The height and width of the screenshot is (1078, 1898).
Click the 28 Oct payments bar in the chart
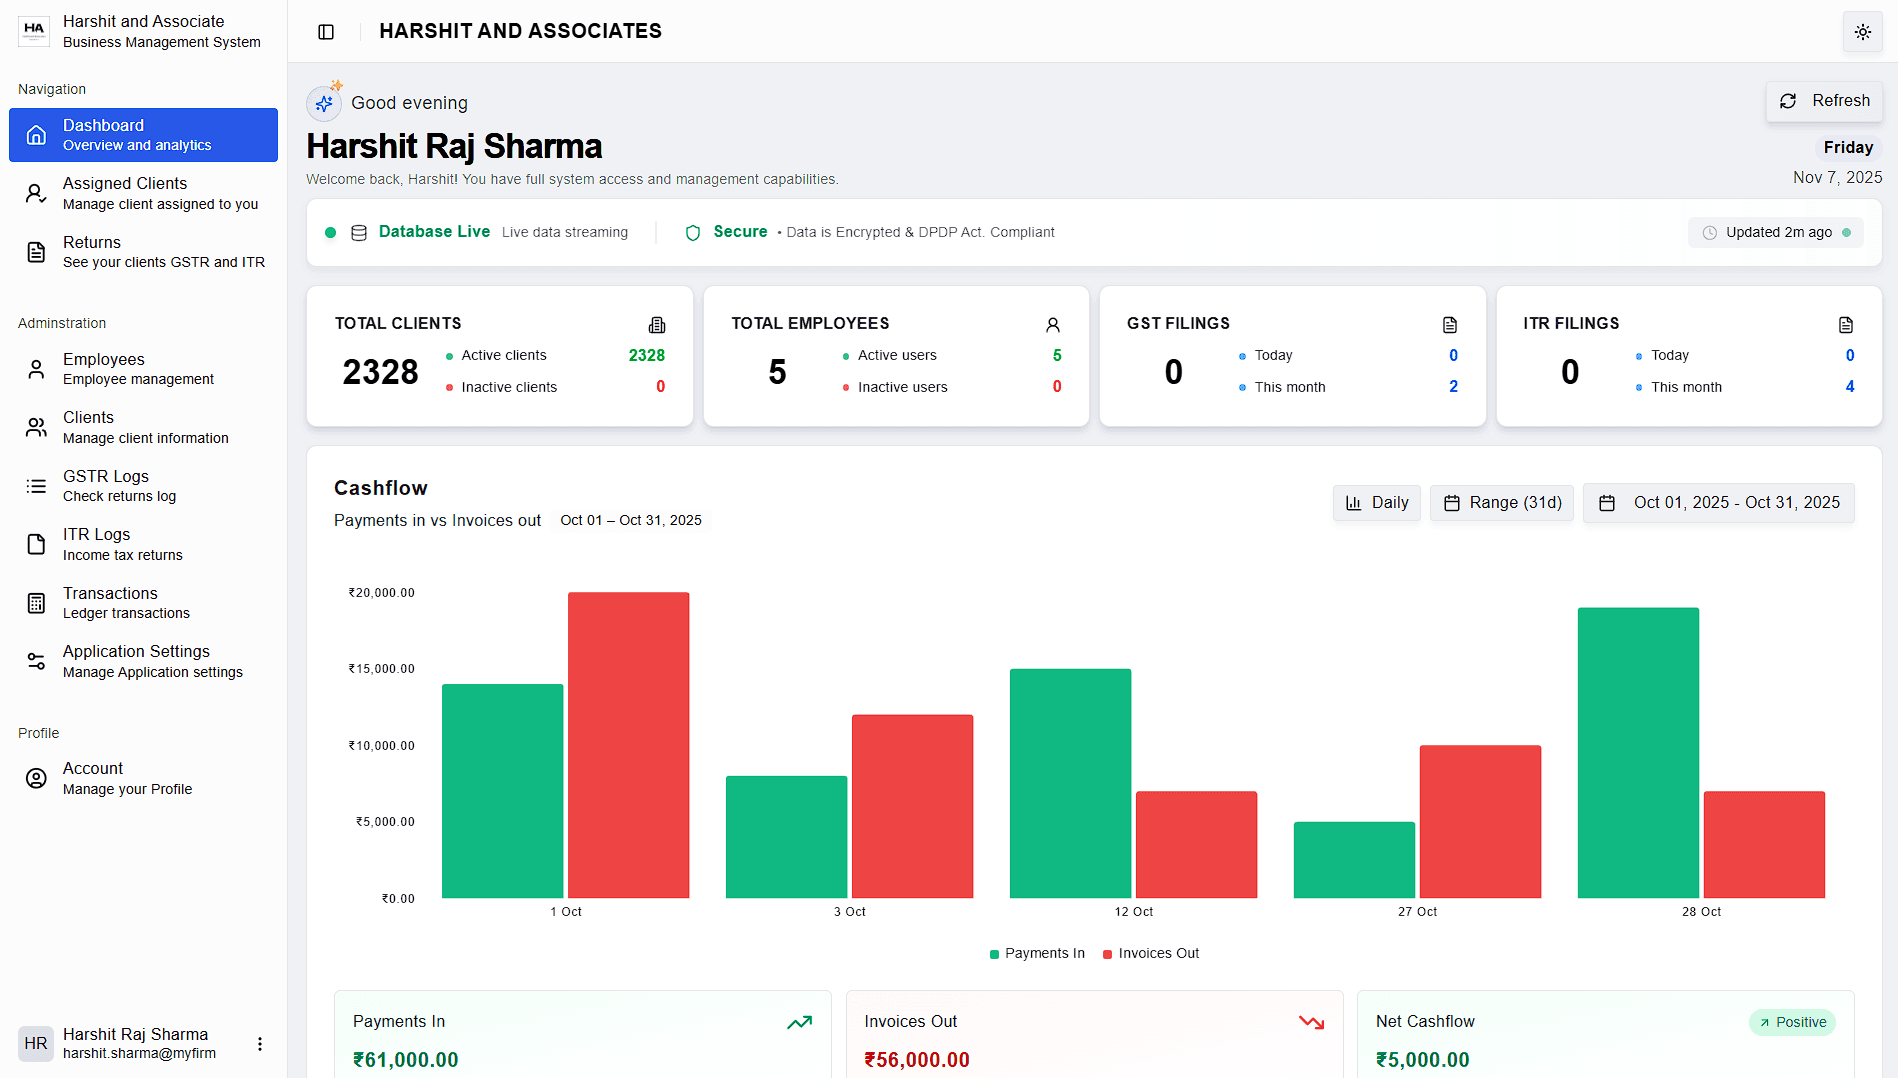coord(1638,750)
